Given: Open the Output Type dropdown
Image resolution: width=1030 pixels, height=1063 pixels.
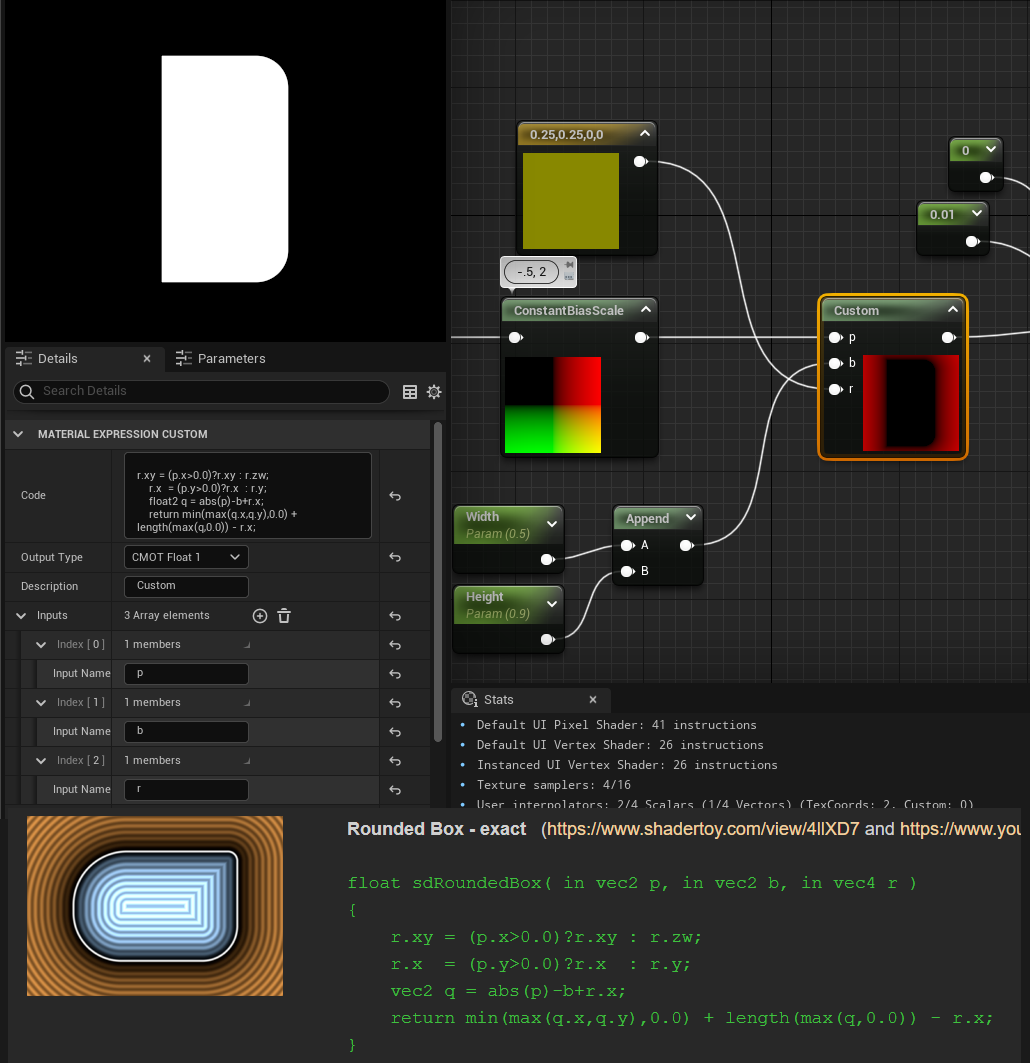Looking at the screenshot, I should (186, 557).
